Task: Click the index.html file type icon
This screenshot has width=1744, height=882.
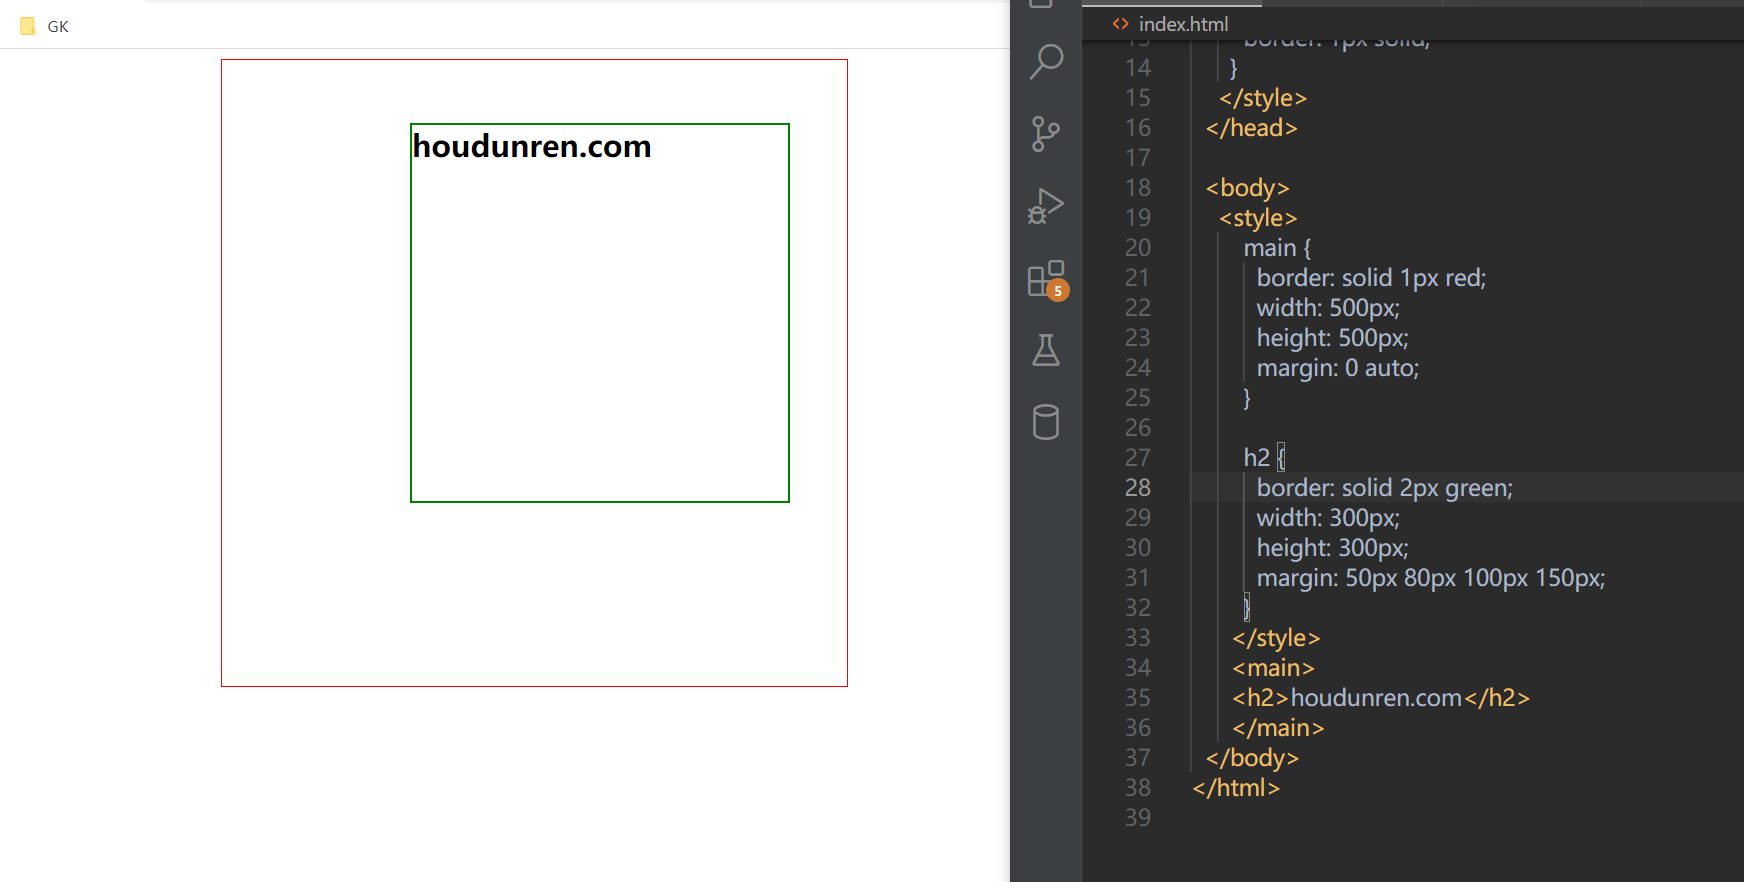Action: pyautogui.click(x=1121, y=24)
